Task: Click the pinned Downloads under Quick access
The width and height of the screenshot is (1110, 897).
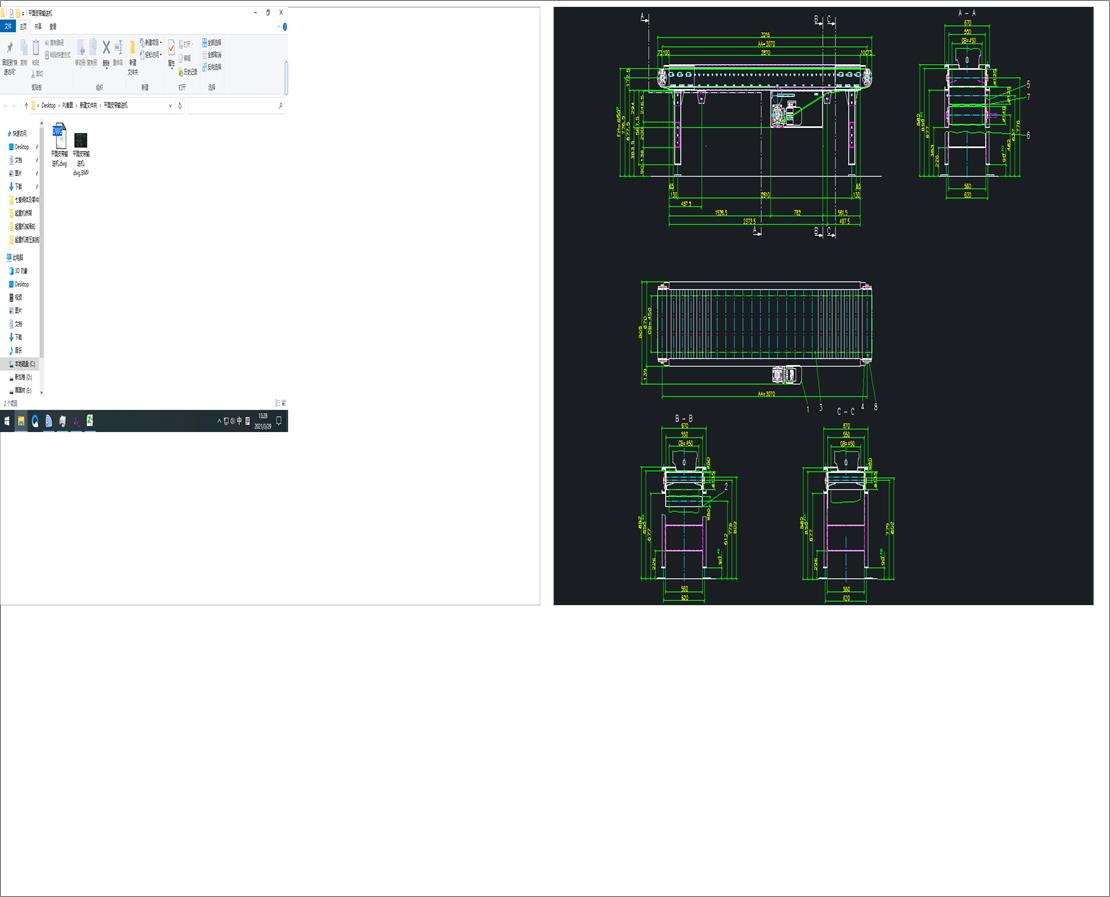Action: [16, 186]
